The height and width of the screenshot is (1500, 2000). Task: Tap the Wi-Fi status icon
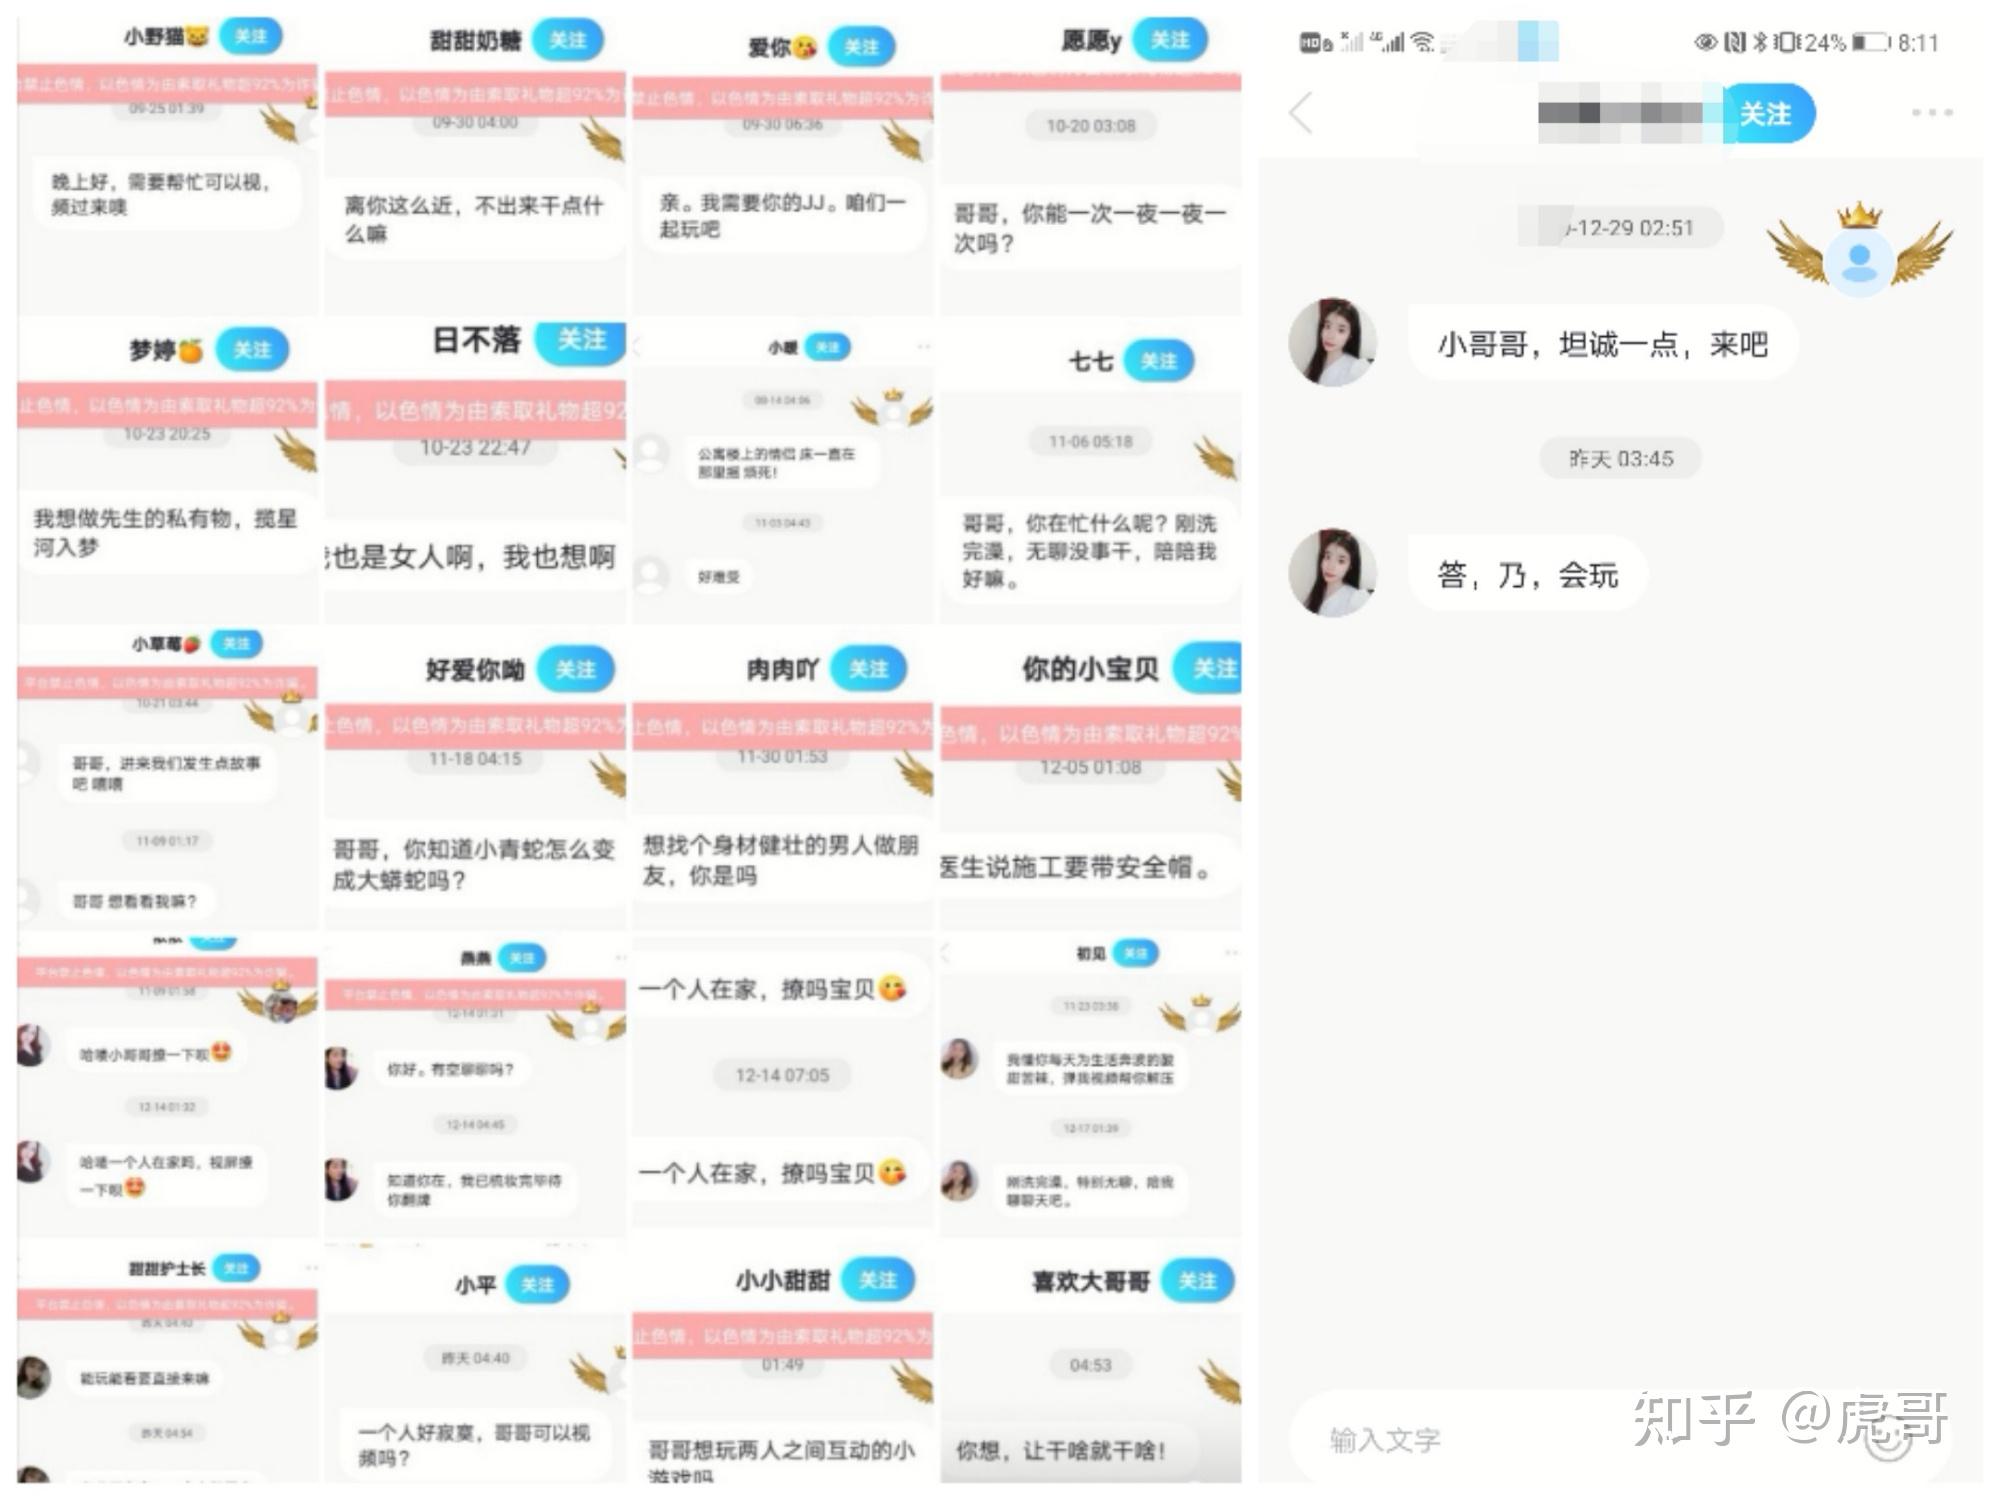coord(1422,42)
